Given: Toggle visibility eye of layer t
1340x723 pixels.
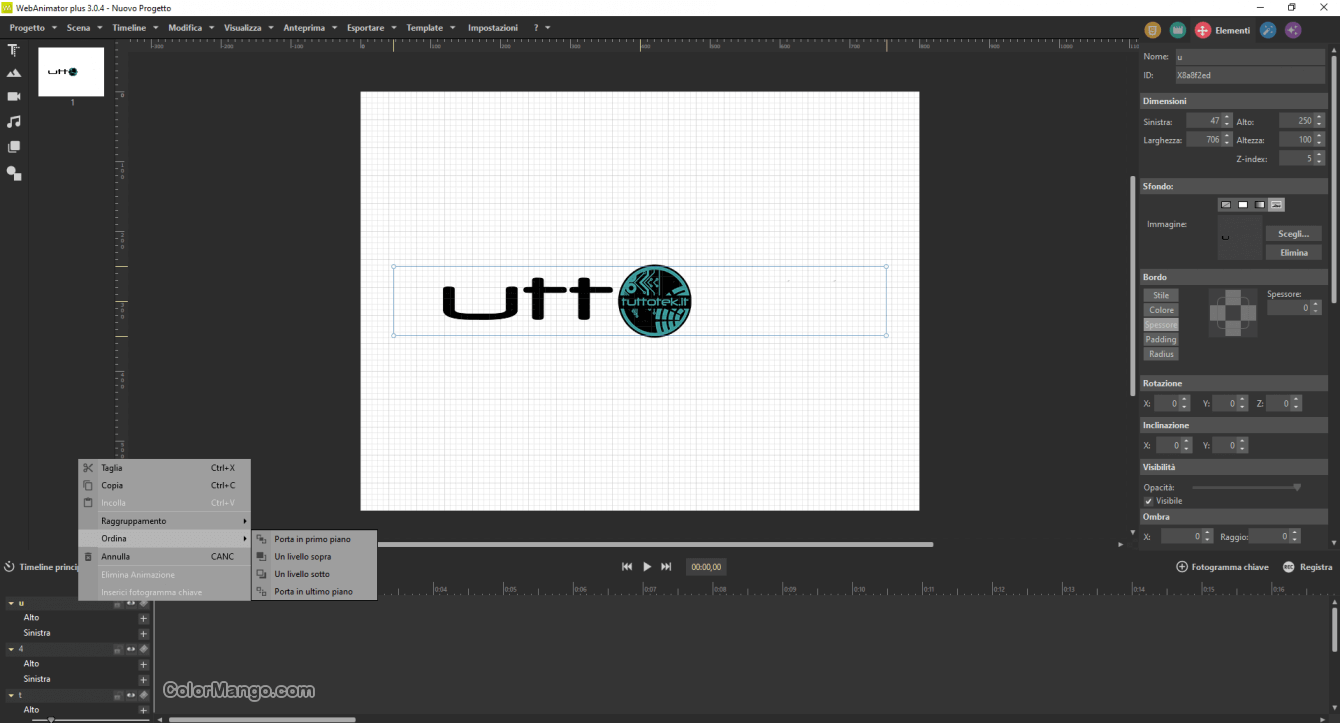Looking at the screenshot, I should coord(130,695).
